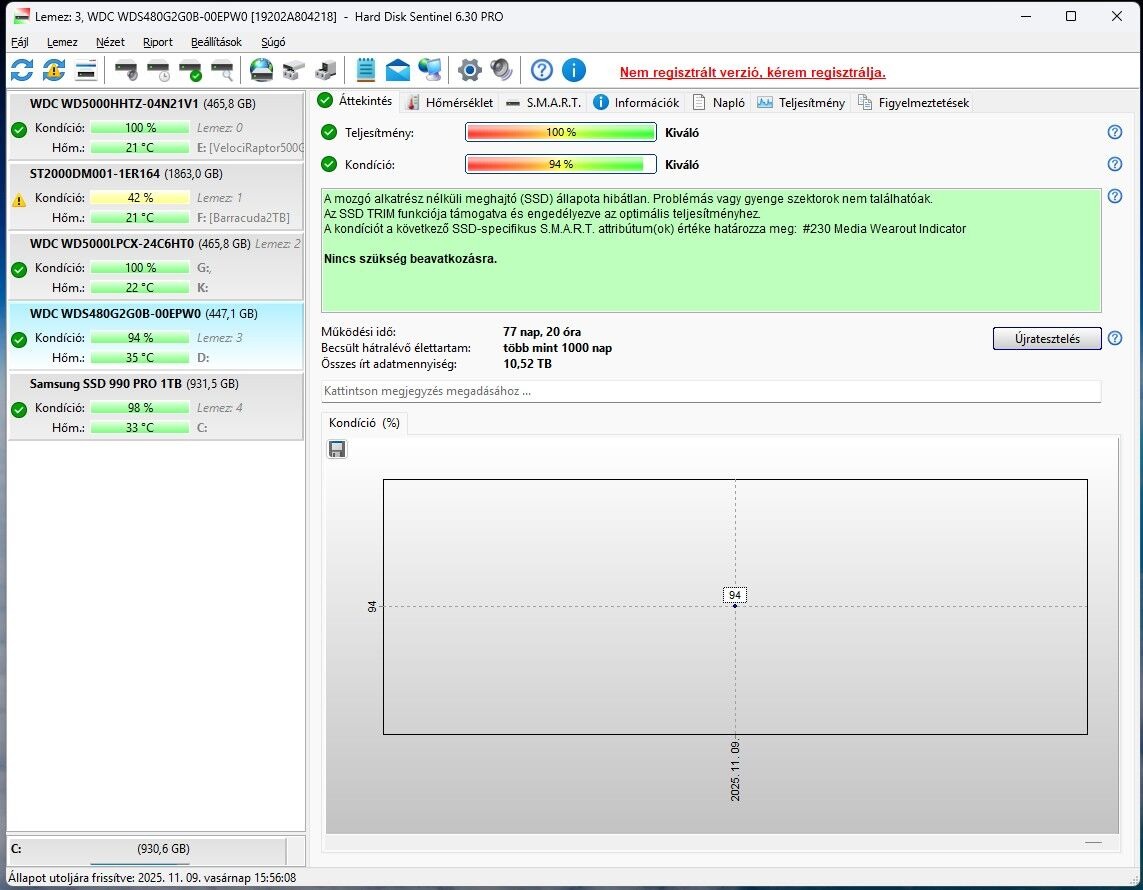Click 'Nincs szükség beavatkozásra.' text
This screenshot has width=1143, height=890.
point(410,259)
